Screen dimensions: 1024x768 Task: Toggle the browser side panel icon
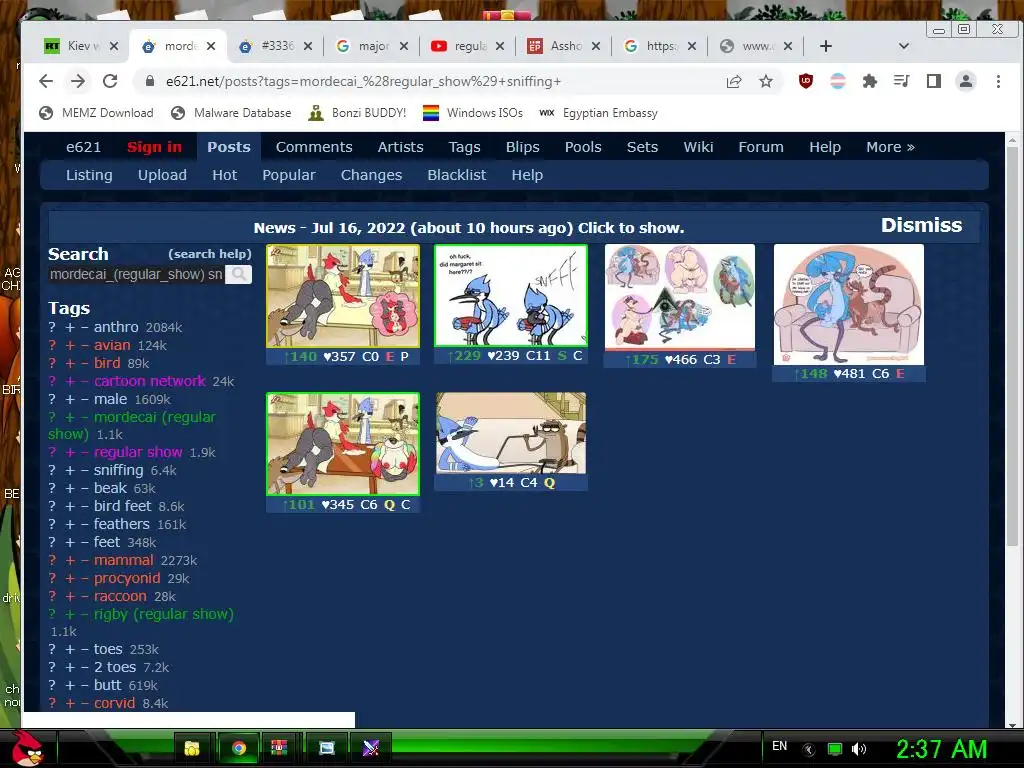pos(934,81)
